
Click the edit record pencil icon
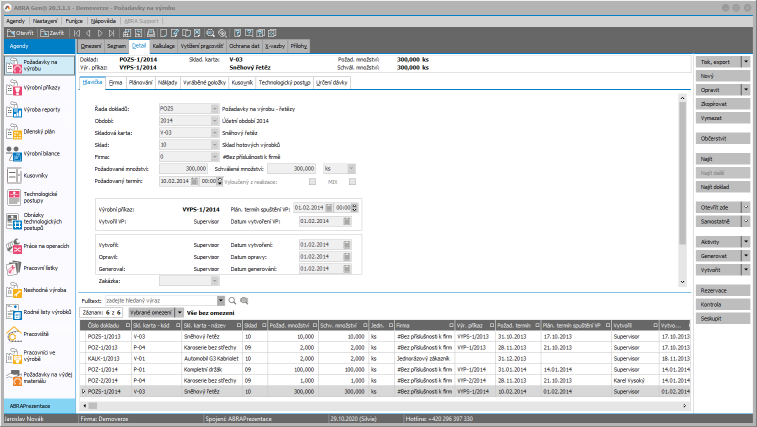point(175,33)
